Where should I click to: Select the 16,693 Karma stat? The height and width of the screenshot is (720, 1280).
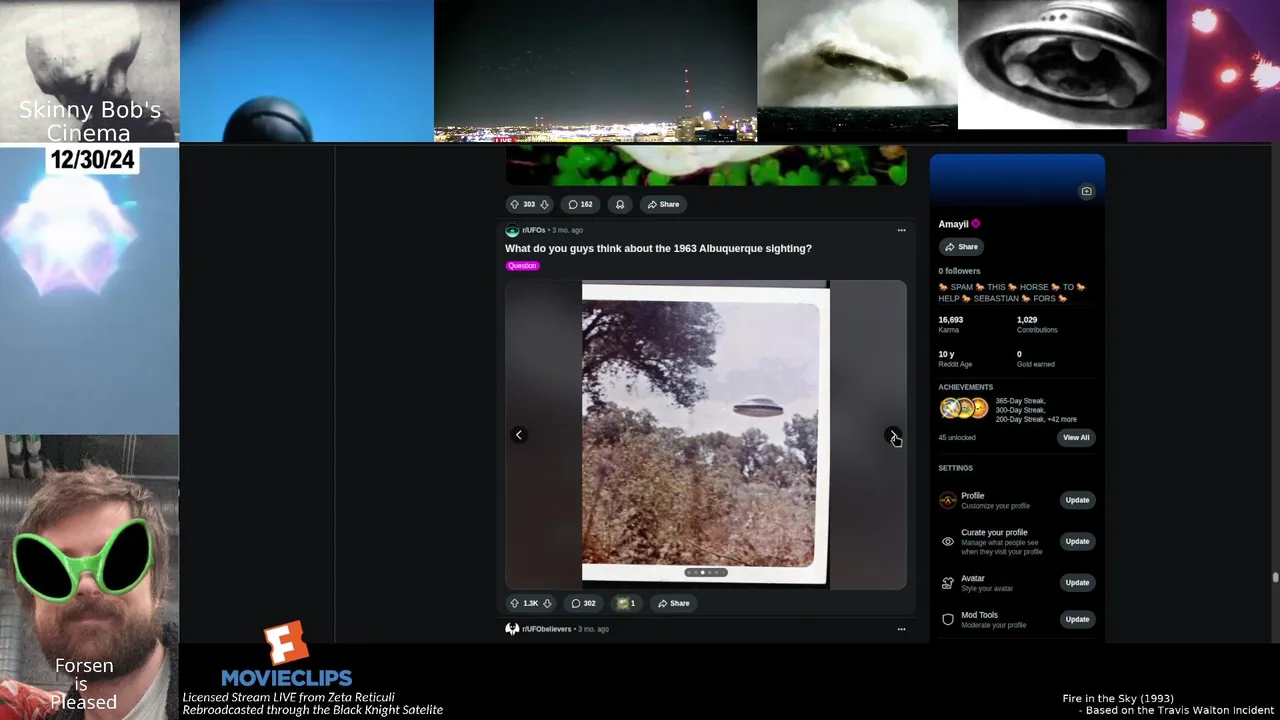(951, 324)
